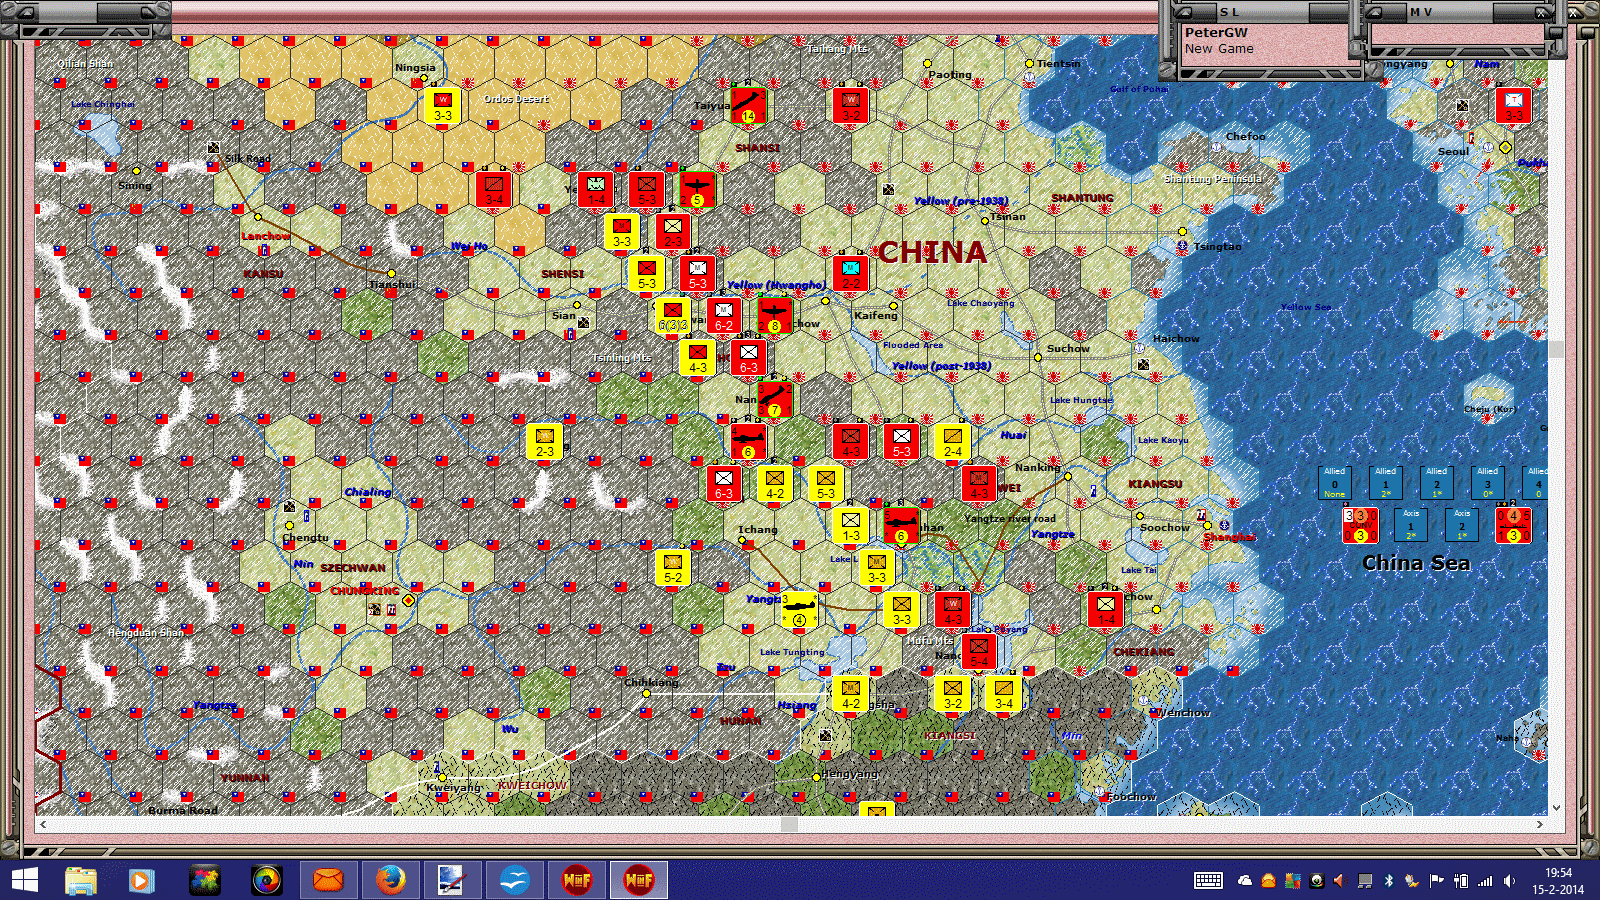Select the red 2-3 infantry unit
The width and height of the screenshot is (1600, 900).
point(672,232)
